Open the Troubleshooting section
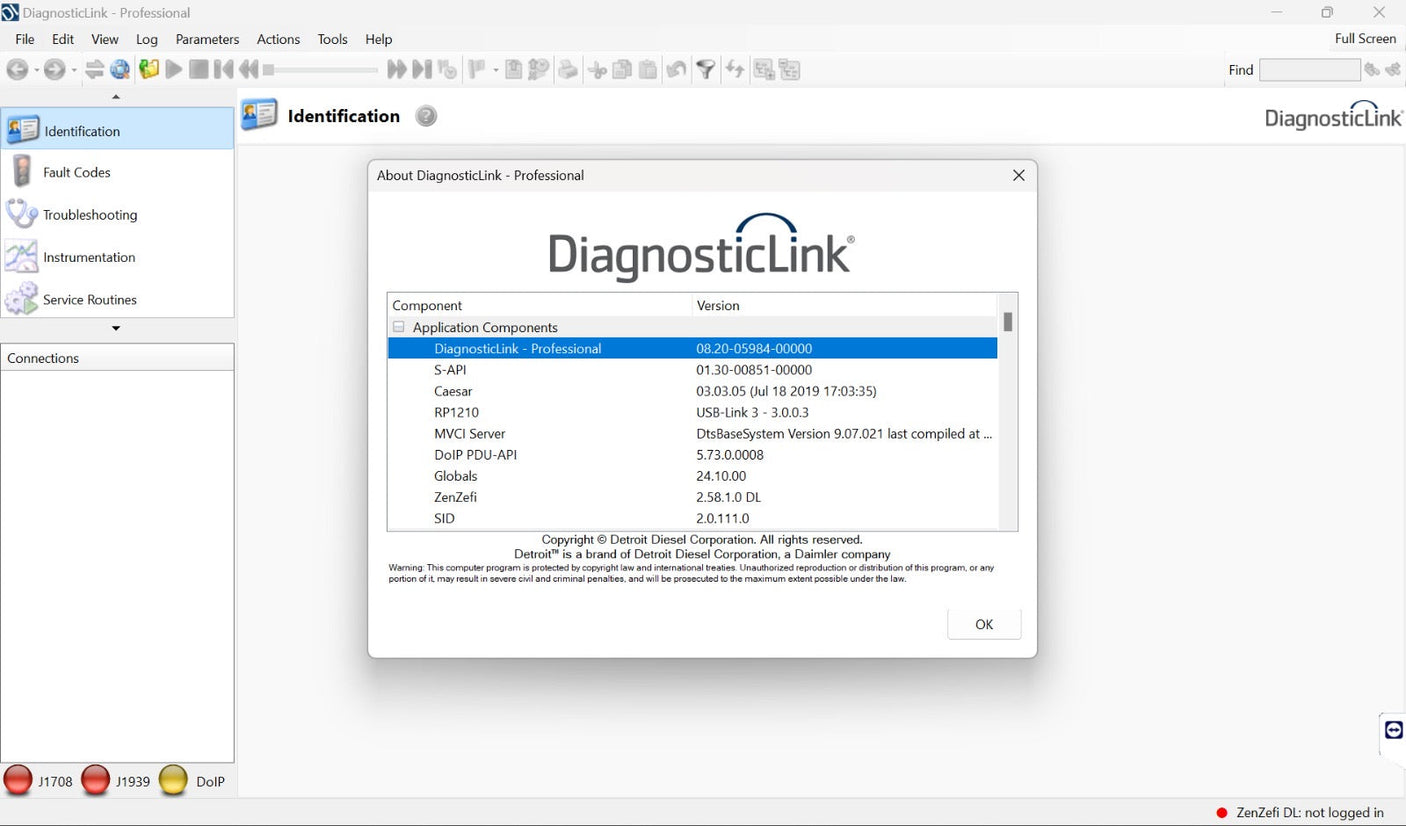 pos(90,214)
